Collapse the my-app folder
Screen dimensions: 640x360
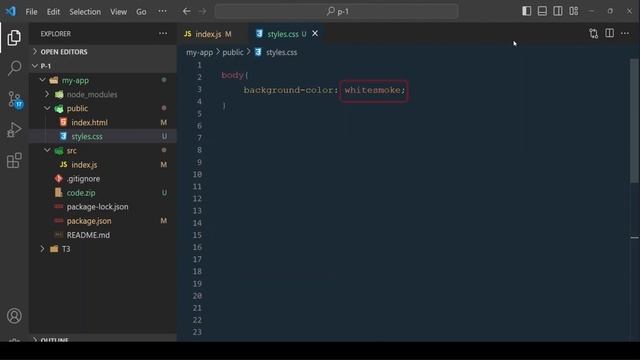pos(103,80)
